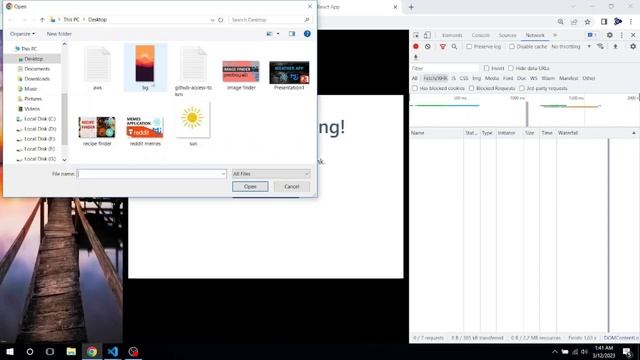Toggle the preview pane icon in file dialog
Screen dimensions: 640x360
pos(292,34)
